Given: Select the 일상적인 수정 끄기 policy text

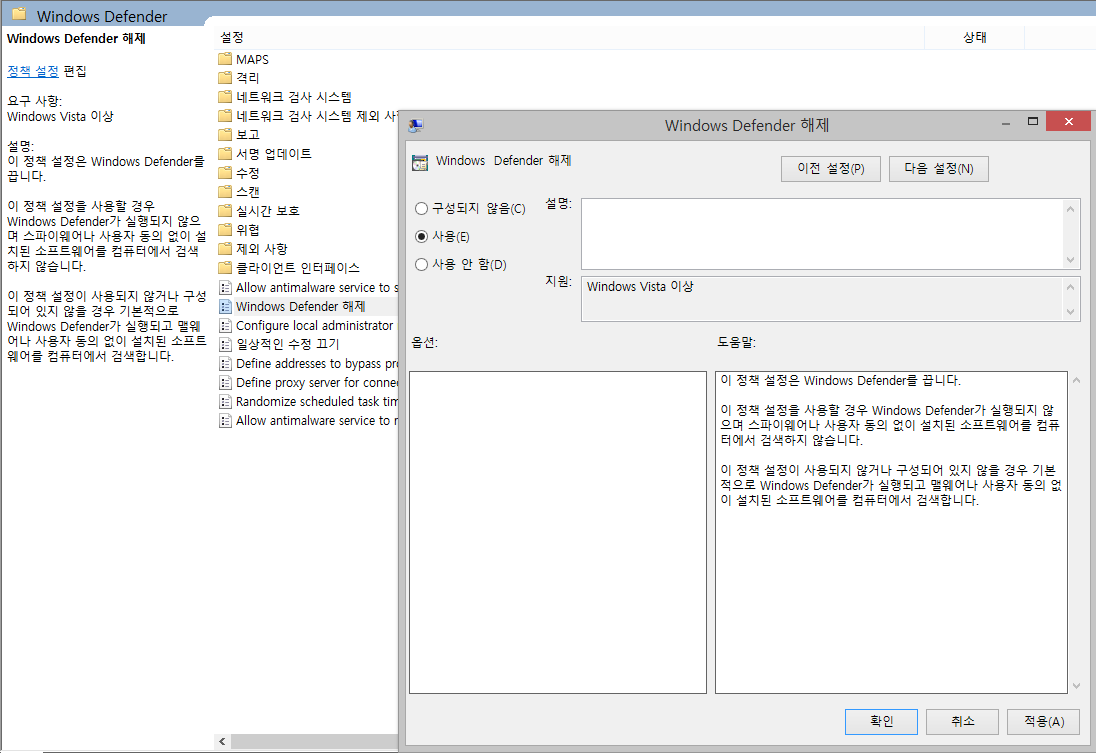Looking at the screenshot, I should click(287, 344).
